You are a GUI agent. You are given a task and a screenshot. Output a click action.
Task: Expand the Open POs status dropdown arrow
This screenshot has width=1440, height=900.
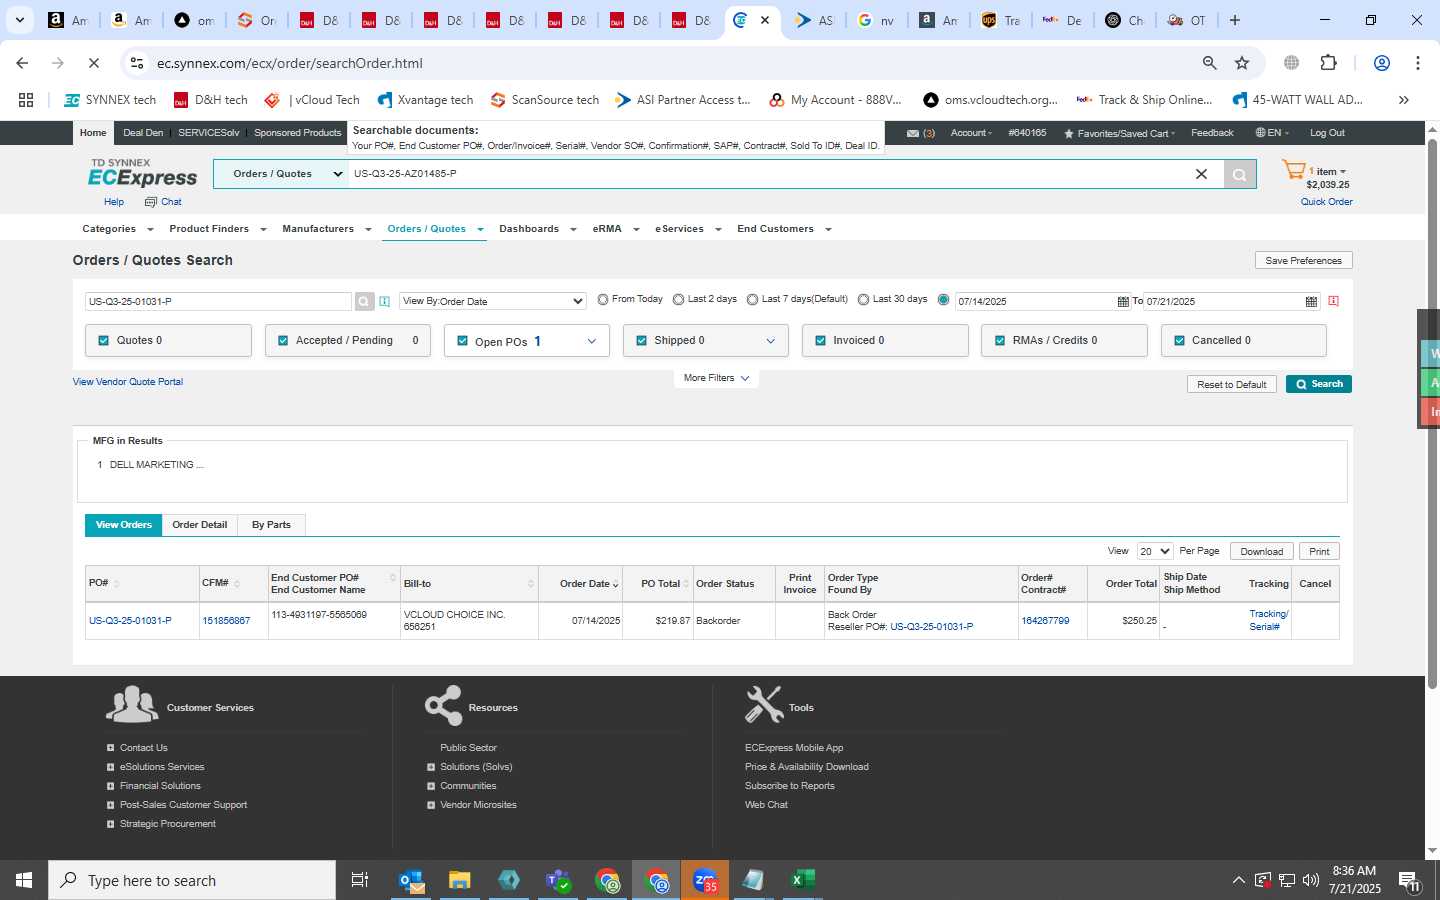[591, 341]
